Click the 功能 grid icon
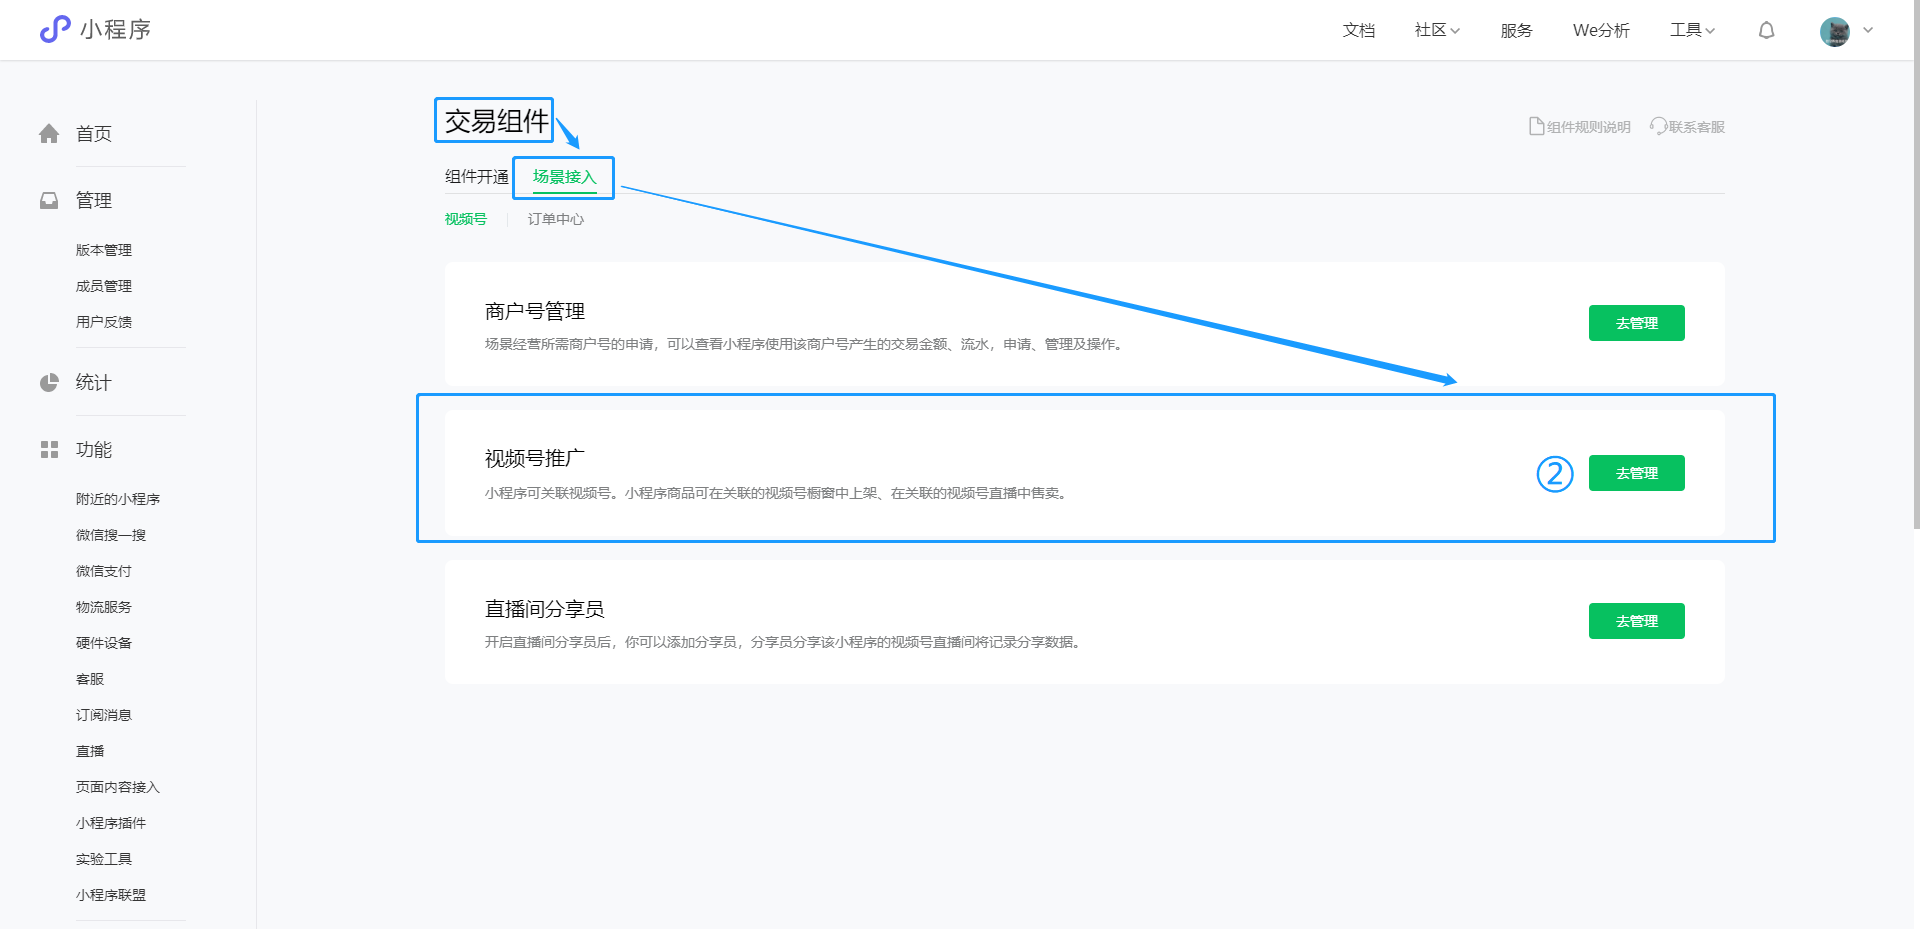The width and height of the screenshot is (1920, 929). [x=49, y=450]
